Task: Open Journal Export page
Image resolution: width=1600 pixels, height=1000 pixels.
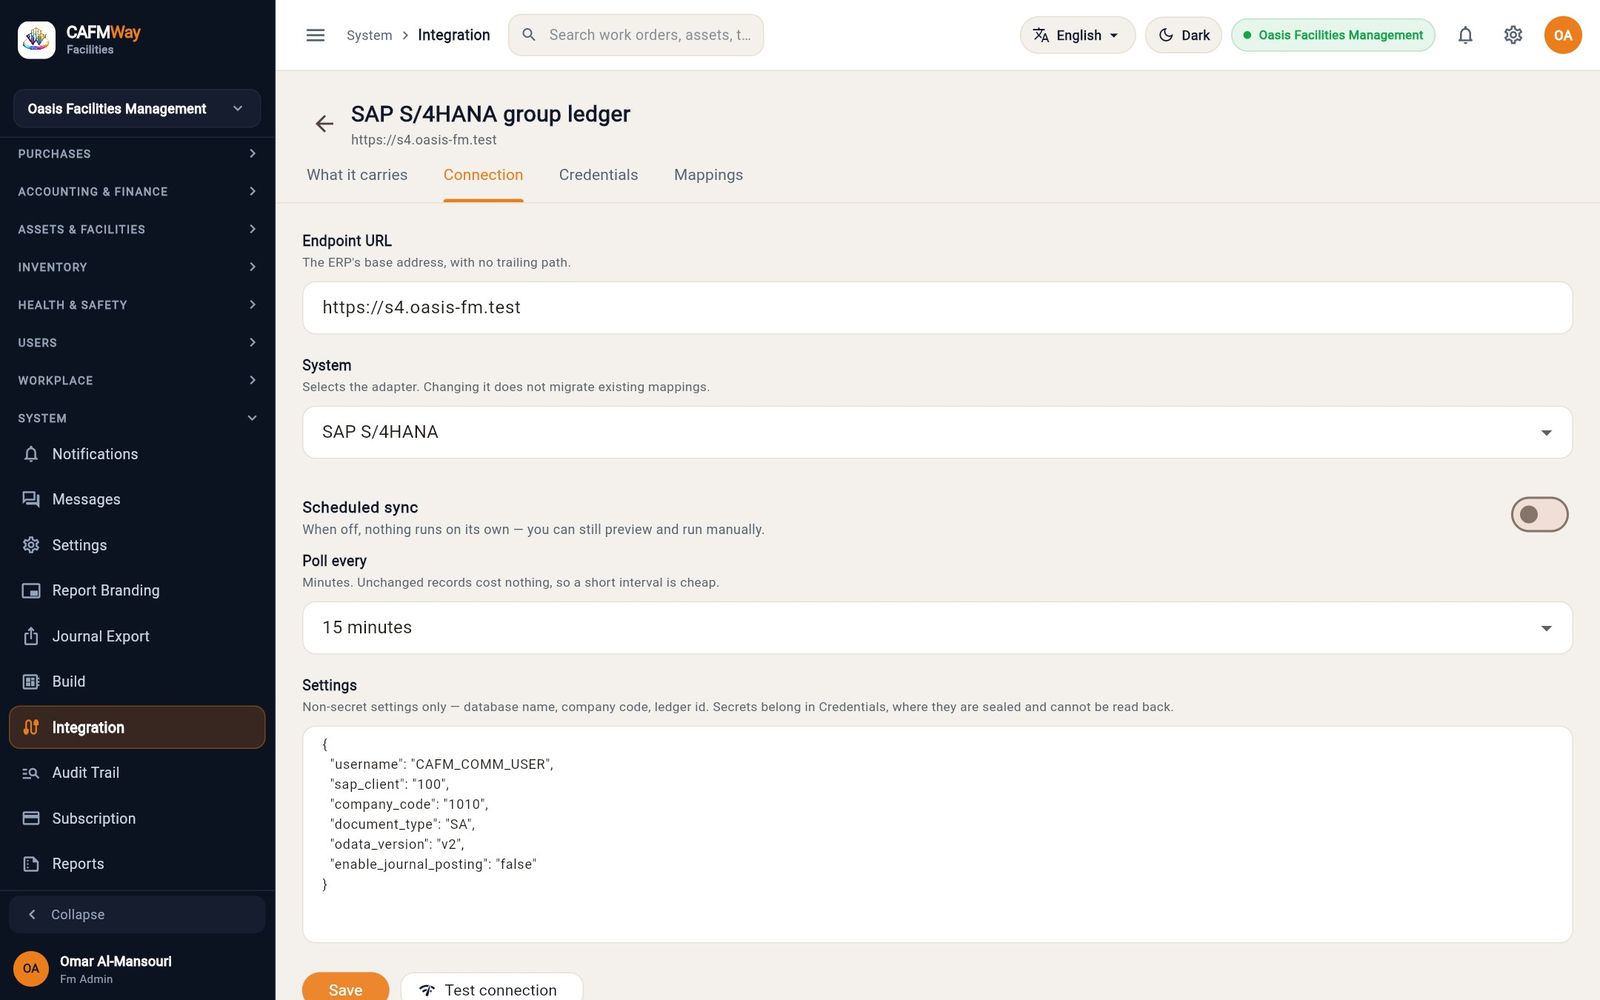Action: [x=137, y=636]
